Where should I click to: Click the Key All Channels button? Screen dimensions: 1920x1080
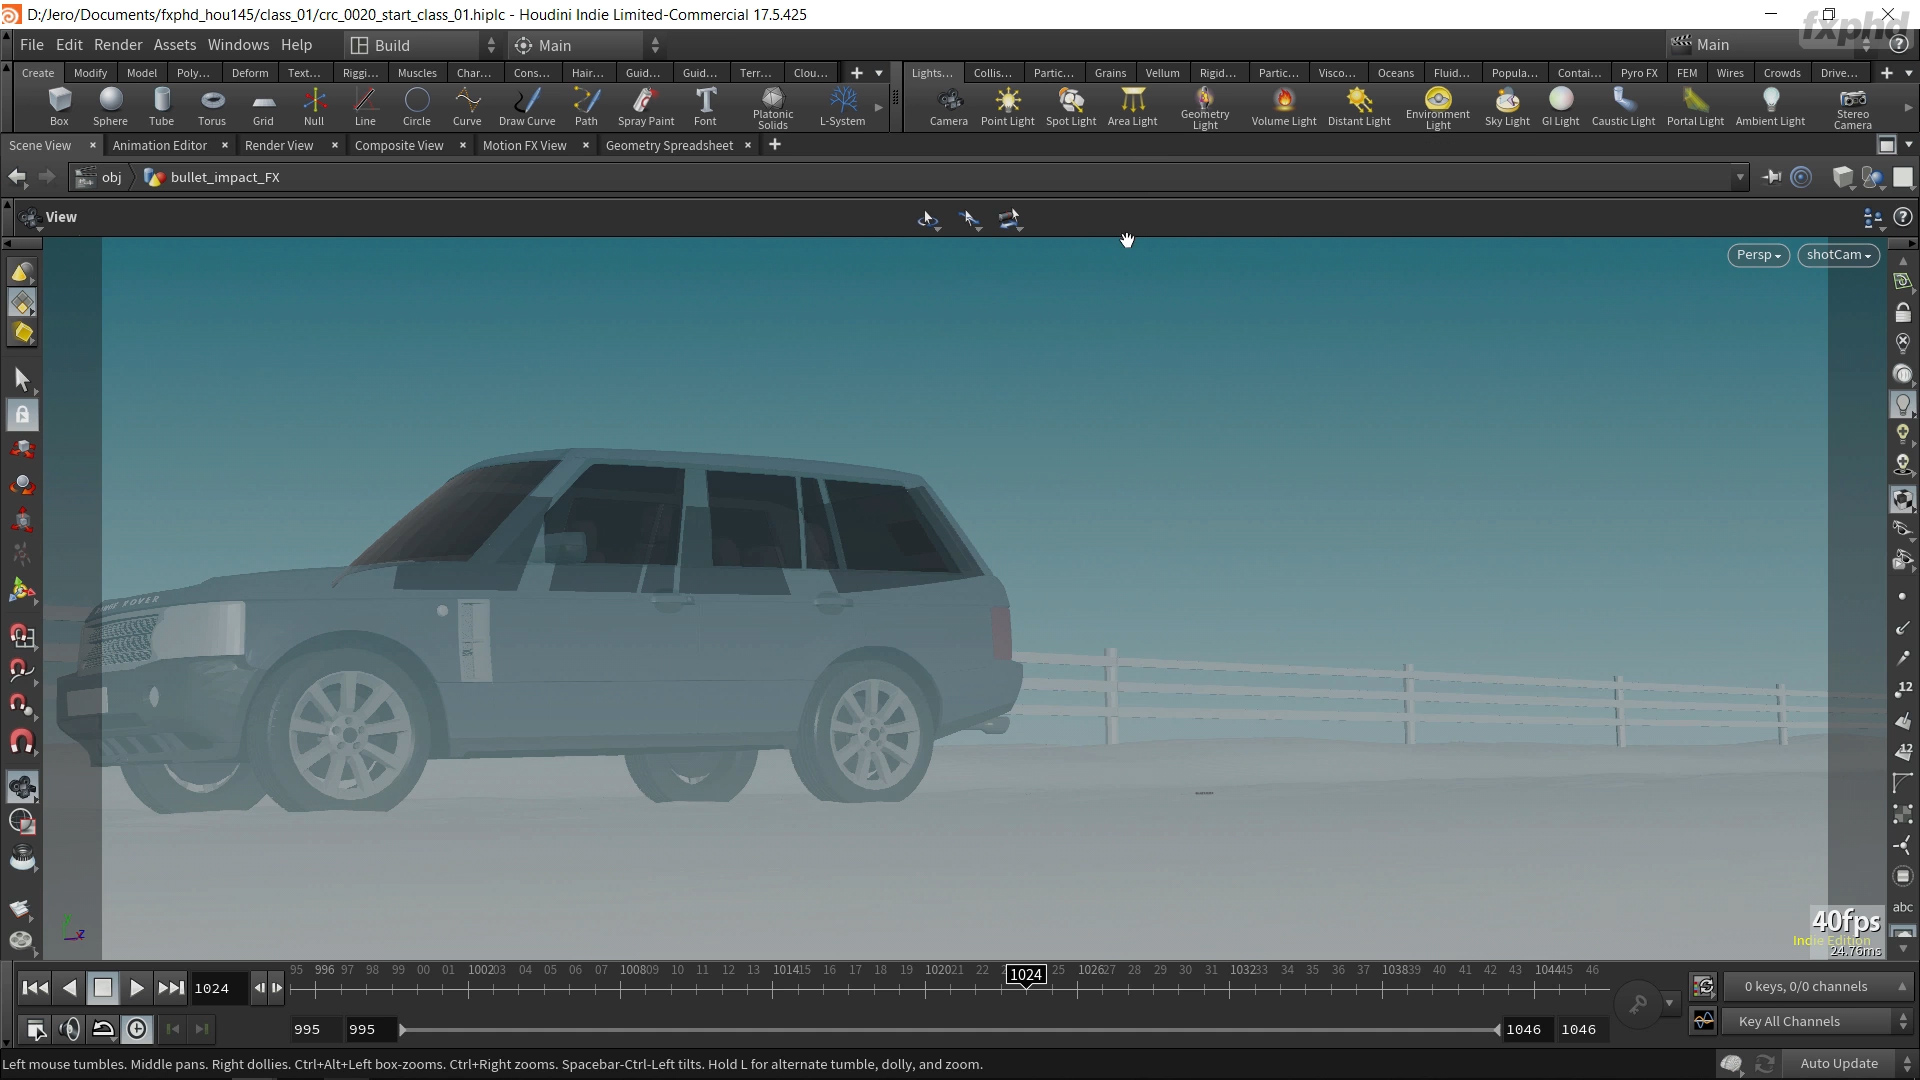click(x=1789, y=1021)
